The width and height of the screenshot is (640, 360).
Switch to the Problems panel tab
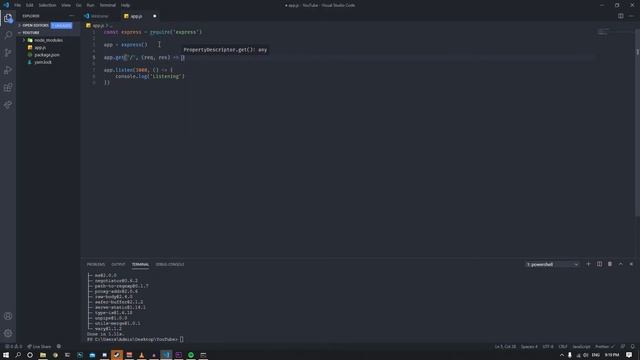(96, 264)
